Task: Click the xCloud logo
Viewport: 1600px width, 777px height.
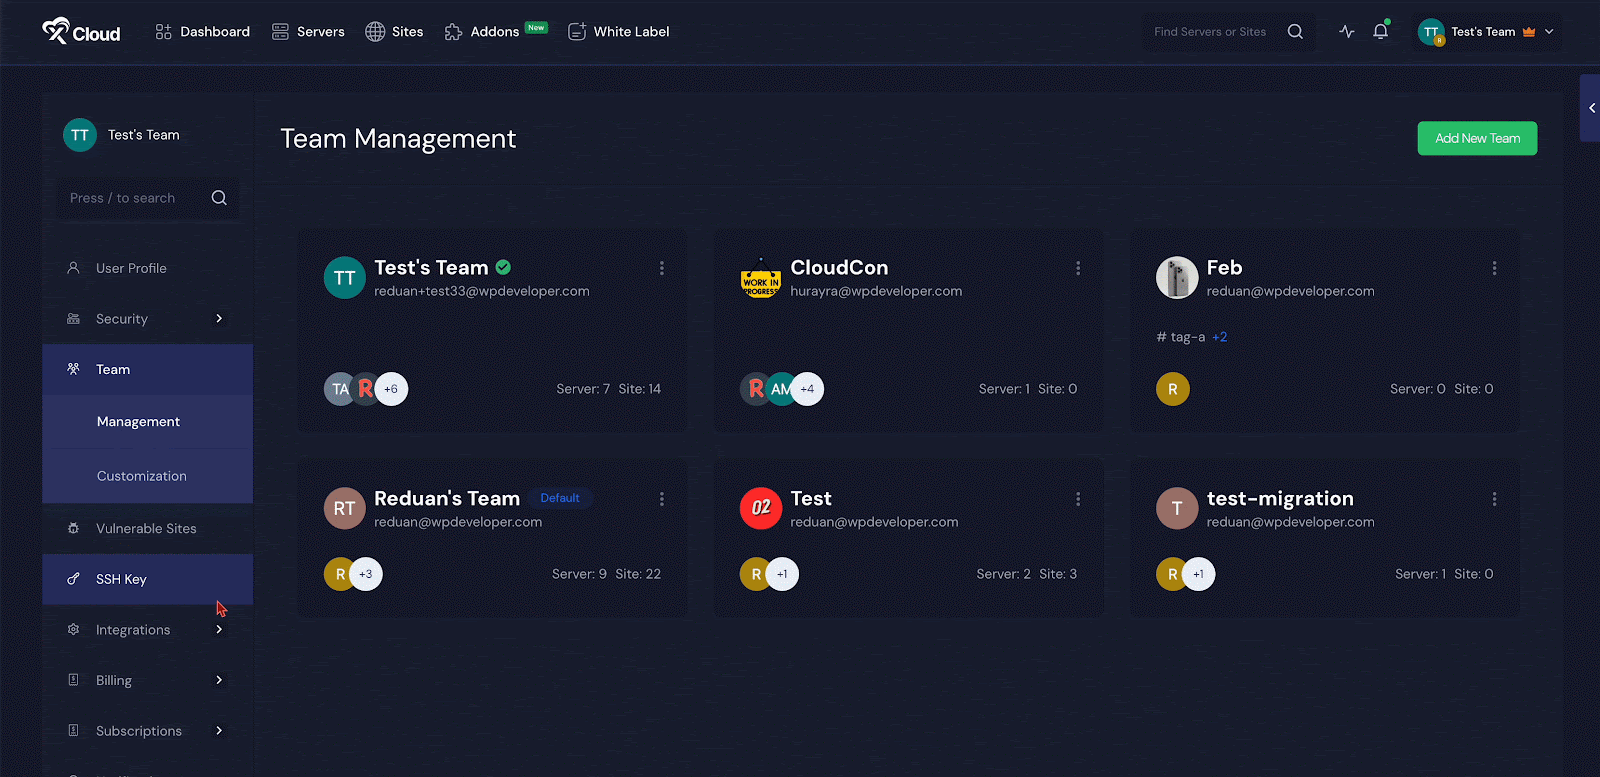Action: click(x=81, y=32)
